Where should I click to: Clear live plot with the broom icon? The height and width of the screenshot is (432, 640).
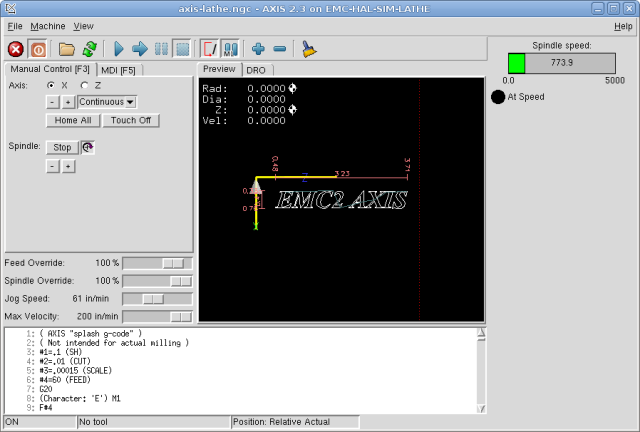coord(309,48)
